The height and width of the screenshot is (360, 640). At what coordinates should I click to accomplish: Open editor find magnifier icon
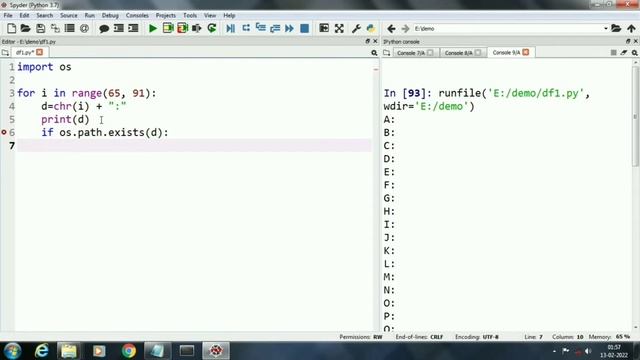coord(374,53)
